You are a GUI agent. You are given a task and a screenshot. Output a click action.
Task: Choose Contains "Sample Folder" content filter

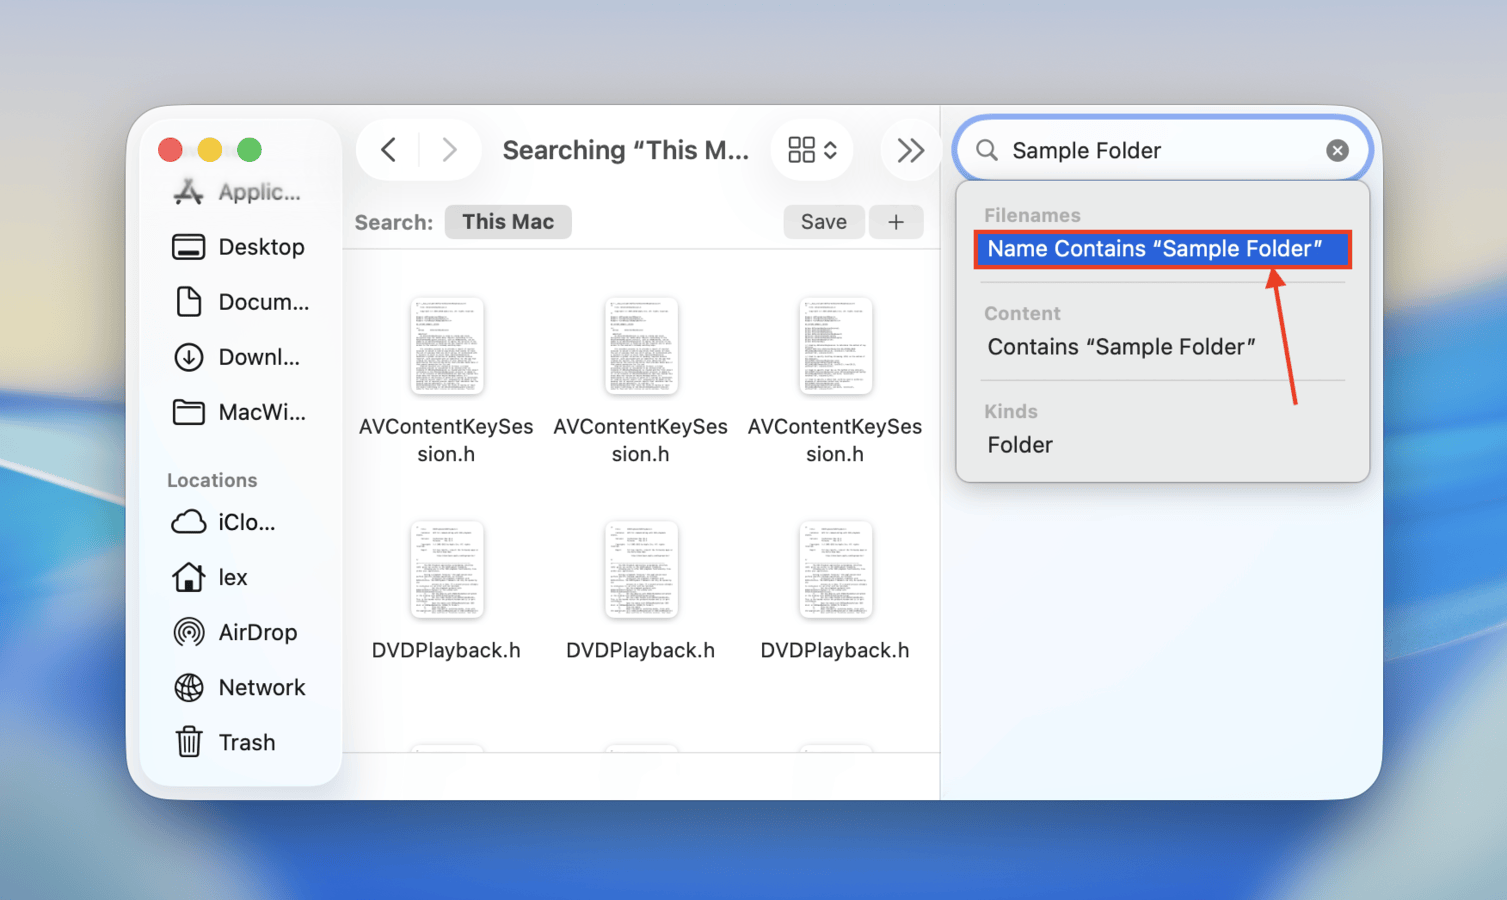[x=1122, y=347]
